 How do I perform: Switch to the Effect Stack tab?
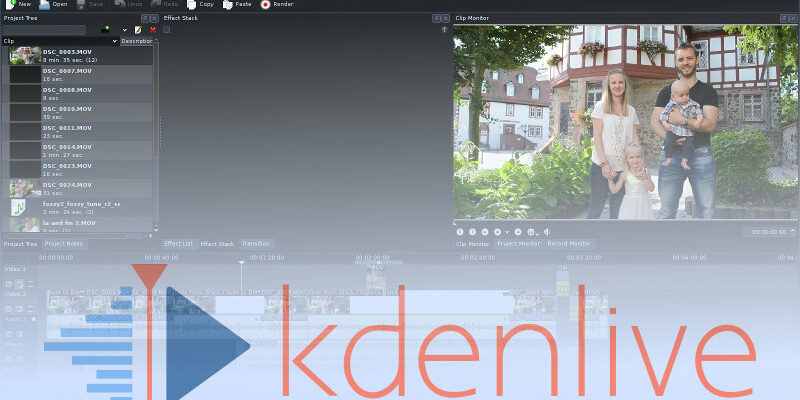pos(217,244)
